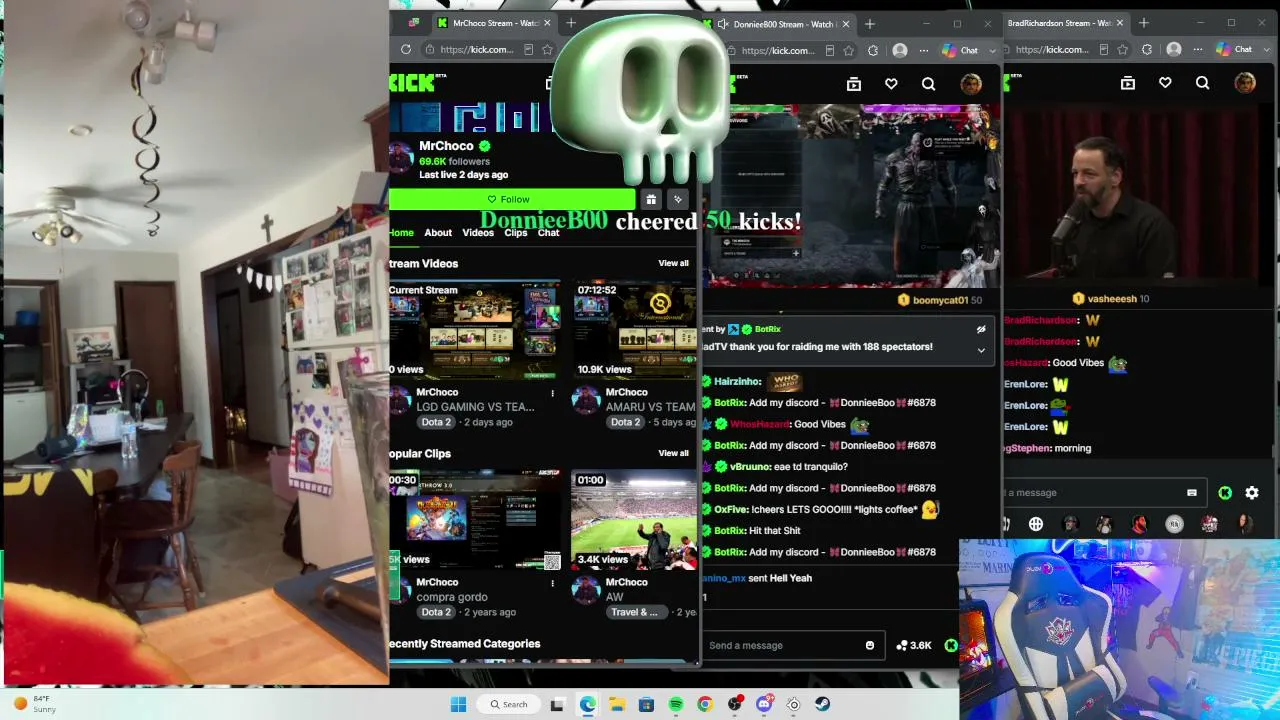Click View all for Stream Videos
Viewport: 1280px width, 720px height.
coord(673,263)
